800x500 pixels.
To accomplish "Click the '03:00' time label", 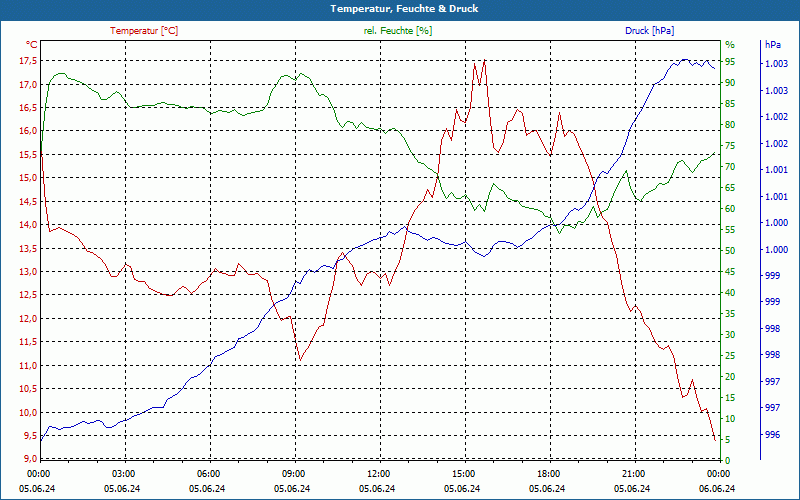I will 123,473.
